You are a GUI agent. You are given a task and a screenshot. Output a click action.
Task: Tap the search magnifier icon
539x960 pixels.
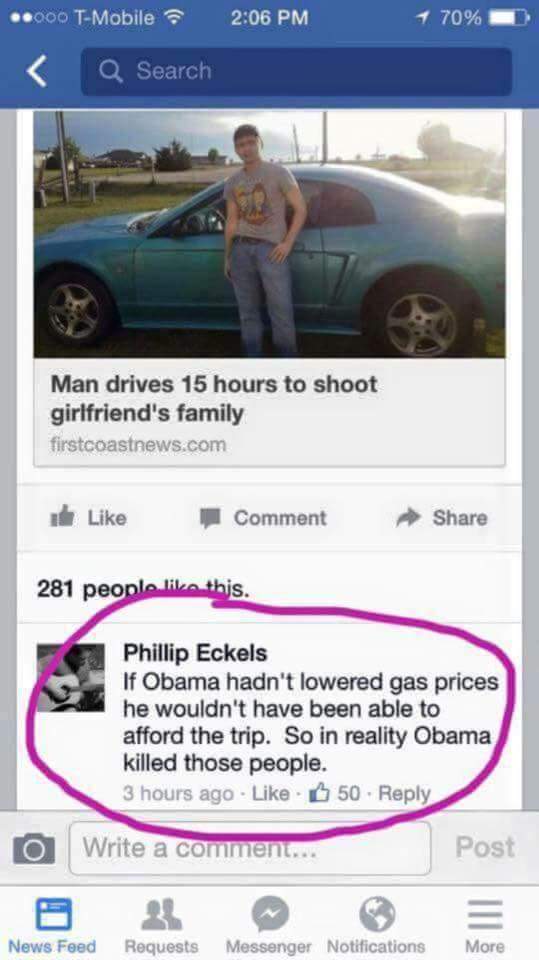coord(110,72)
